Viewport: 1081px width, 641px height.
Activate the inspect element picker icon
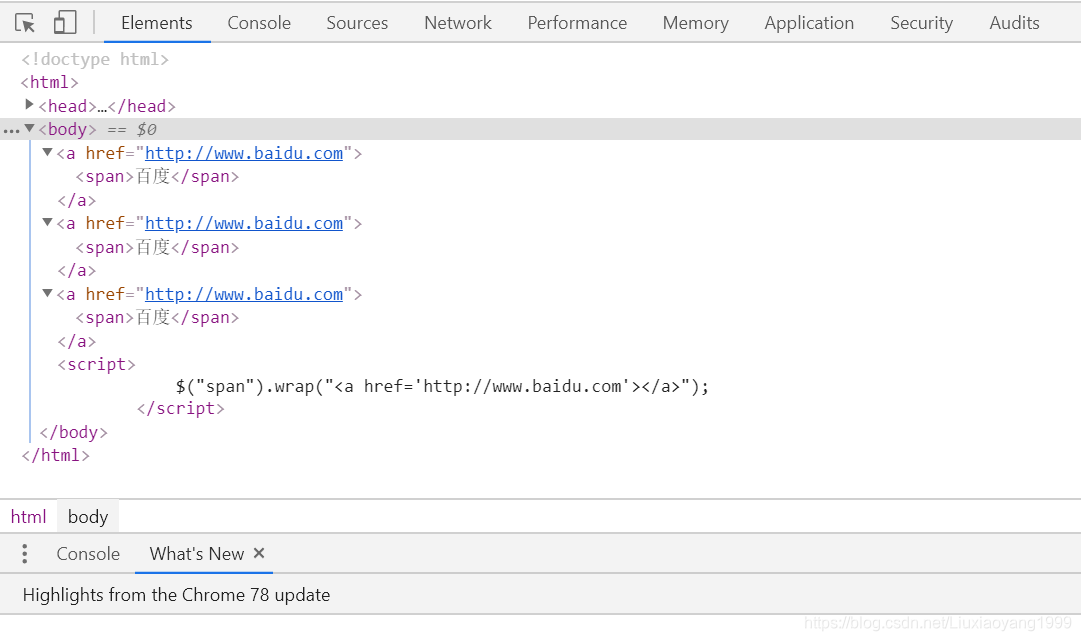pos(25,23)
